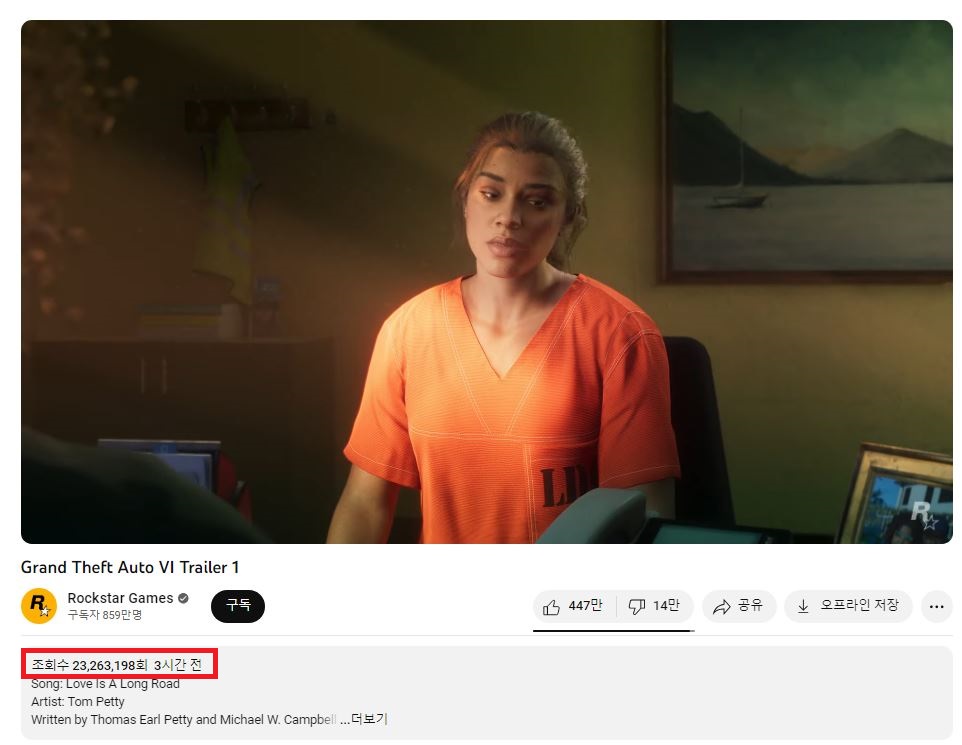Screen dimensions: 962x745
Task: Click the verified checkmark badge
Action: (x=183, y=598)
